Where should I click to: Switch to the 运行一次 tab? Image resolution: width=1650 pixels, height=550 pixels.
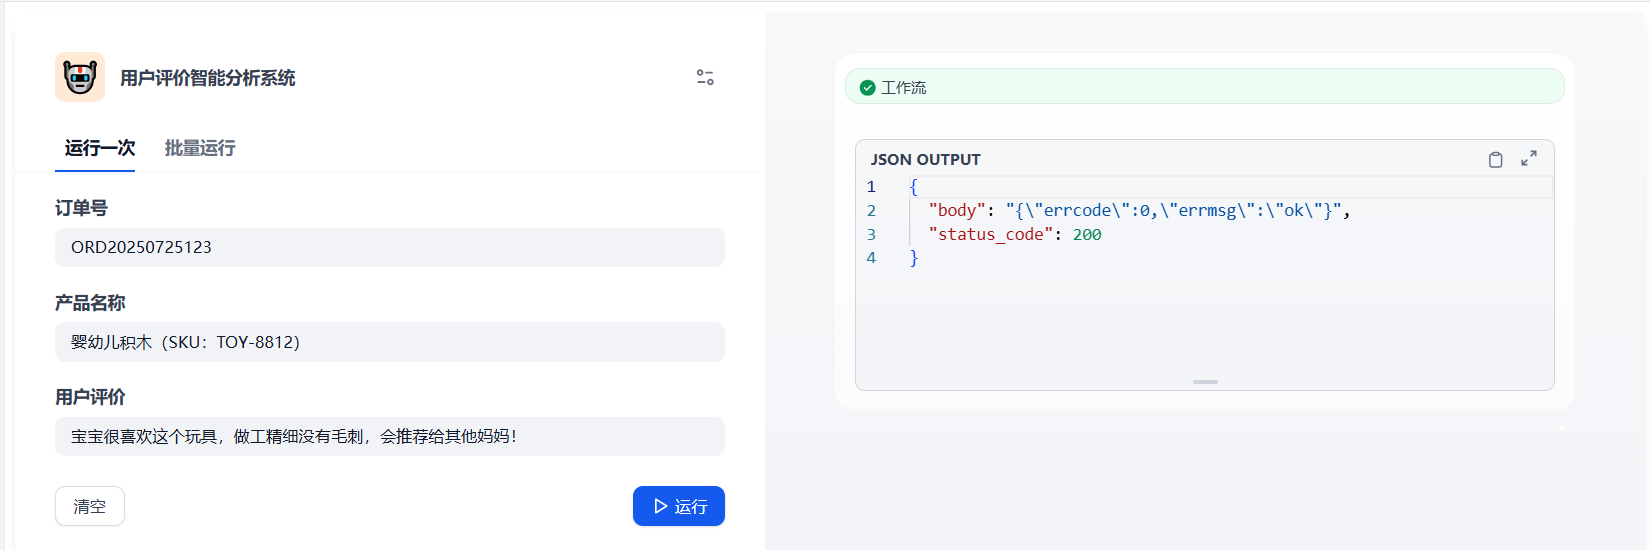[100, 148]
